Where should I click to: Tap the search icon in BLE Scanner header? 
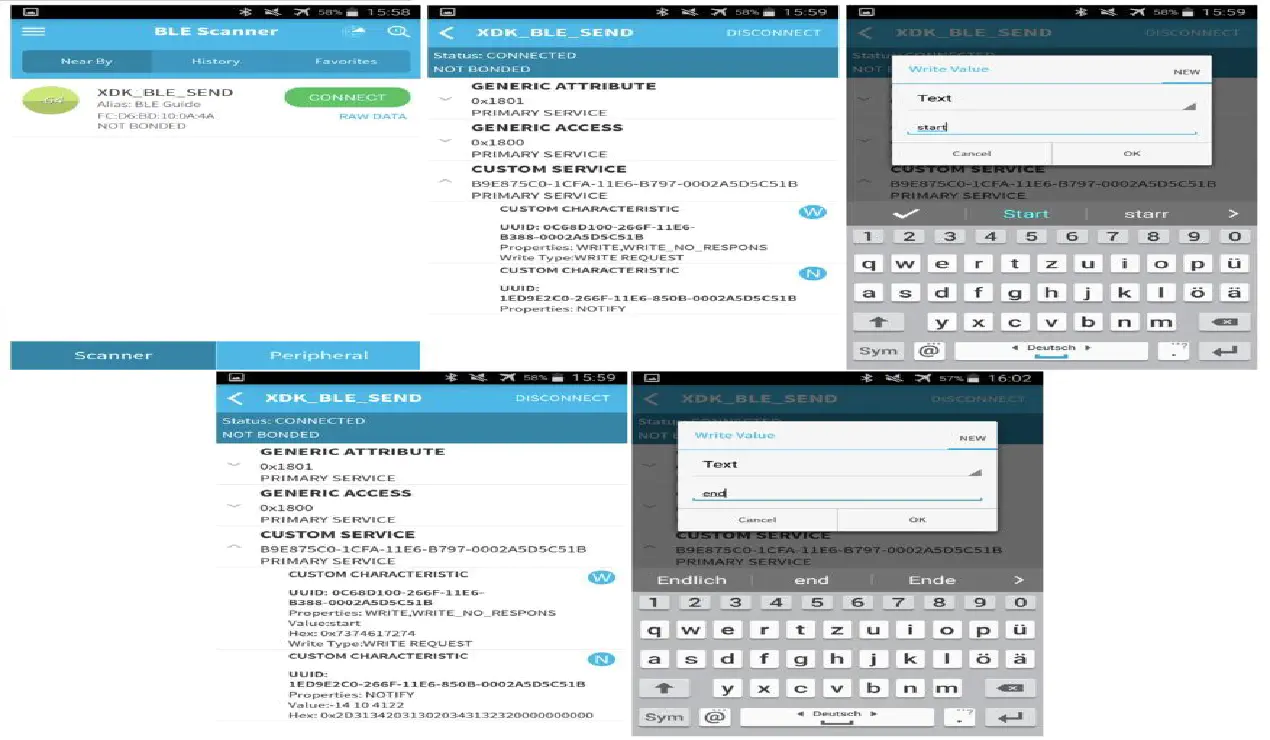click(x=397, y=32)
